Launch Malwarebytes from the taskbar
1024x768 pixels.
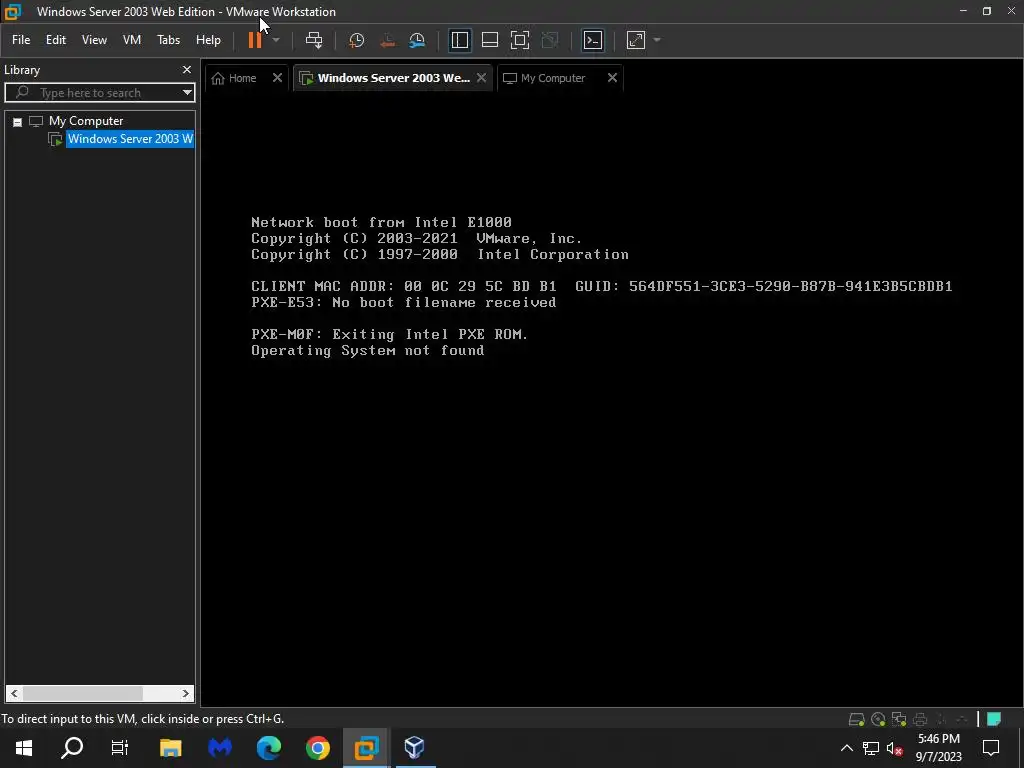tap(220, 748)
